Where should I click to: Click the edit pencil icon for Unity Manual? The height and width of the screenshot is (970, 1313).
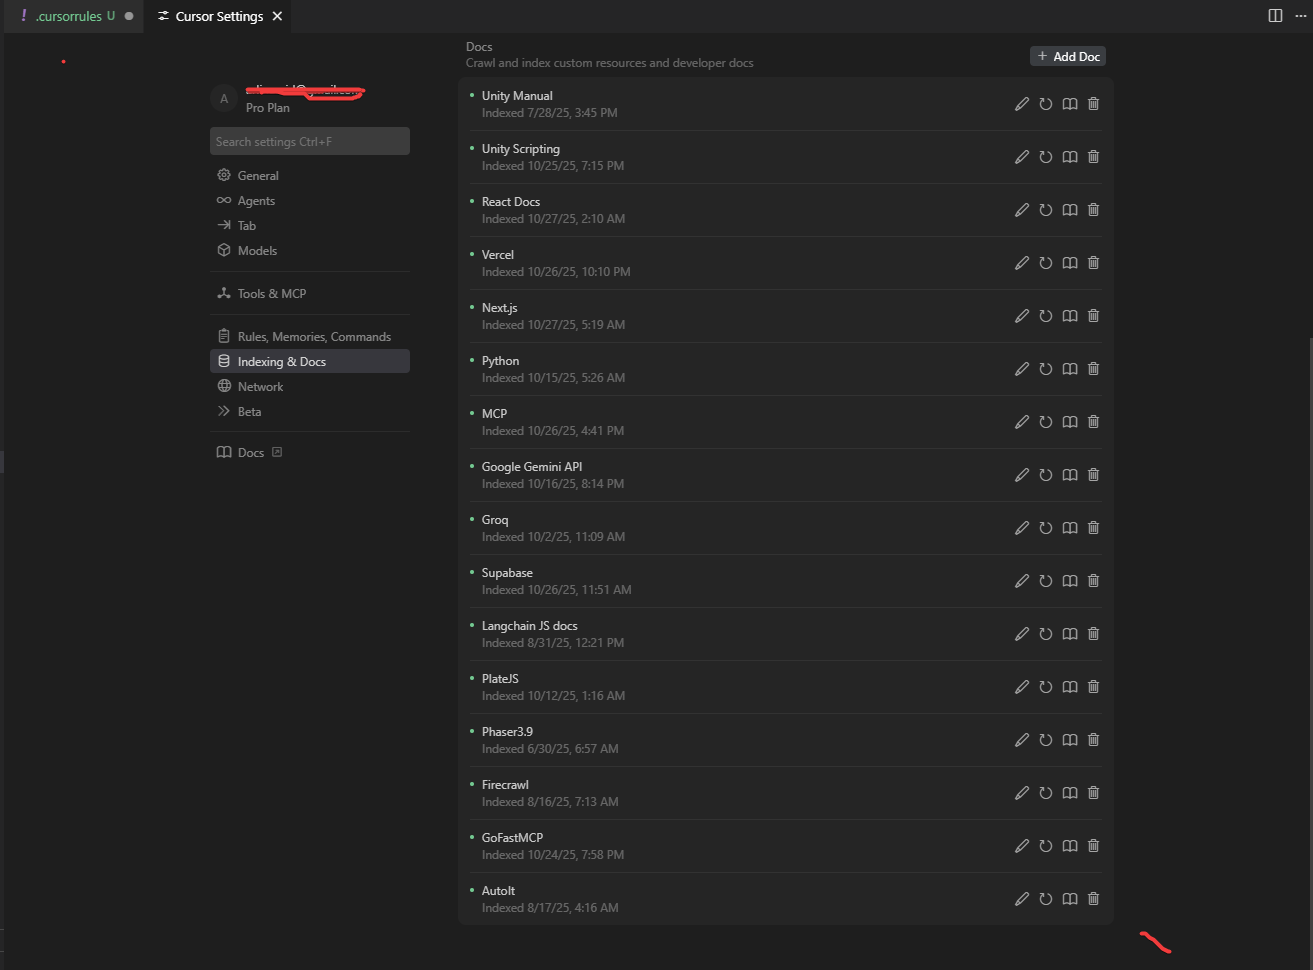[1021, 104]
